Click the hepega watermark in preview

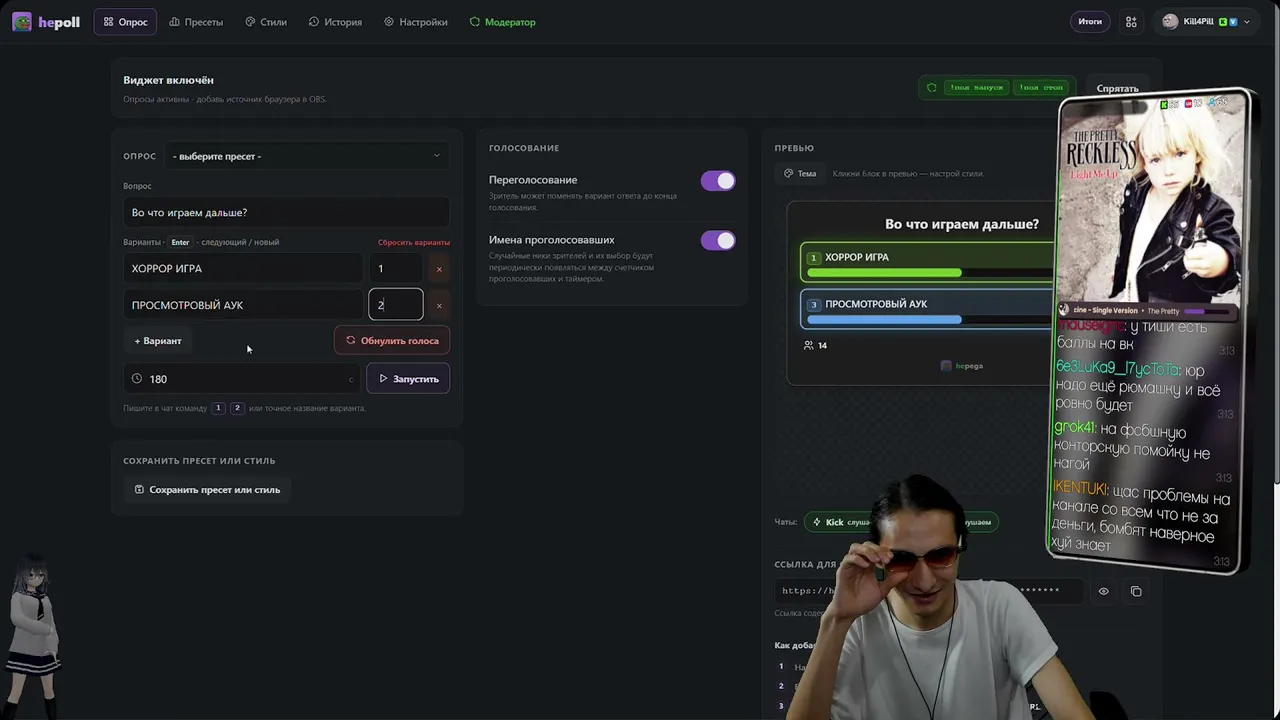coord(962,366)
